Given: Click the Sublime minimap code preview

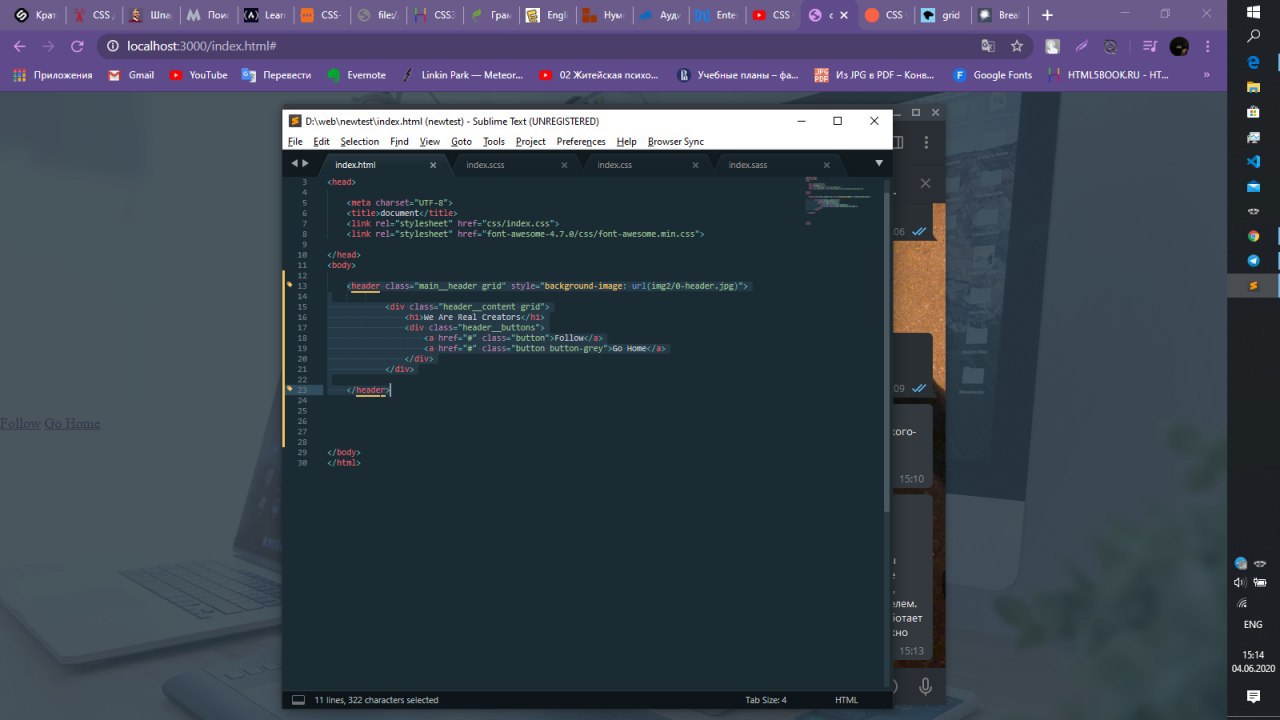Looking at the screenshot, I should click(838, 200).
